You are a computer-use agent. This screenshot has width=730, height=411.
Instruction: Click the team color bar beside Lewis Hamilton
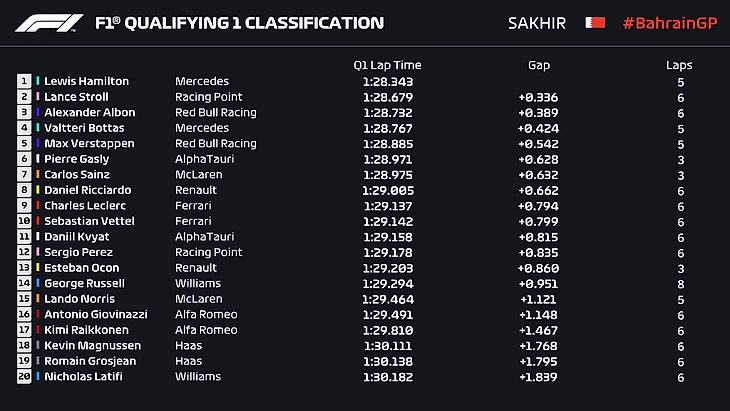(38, 81)
